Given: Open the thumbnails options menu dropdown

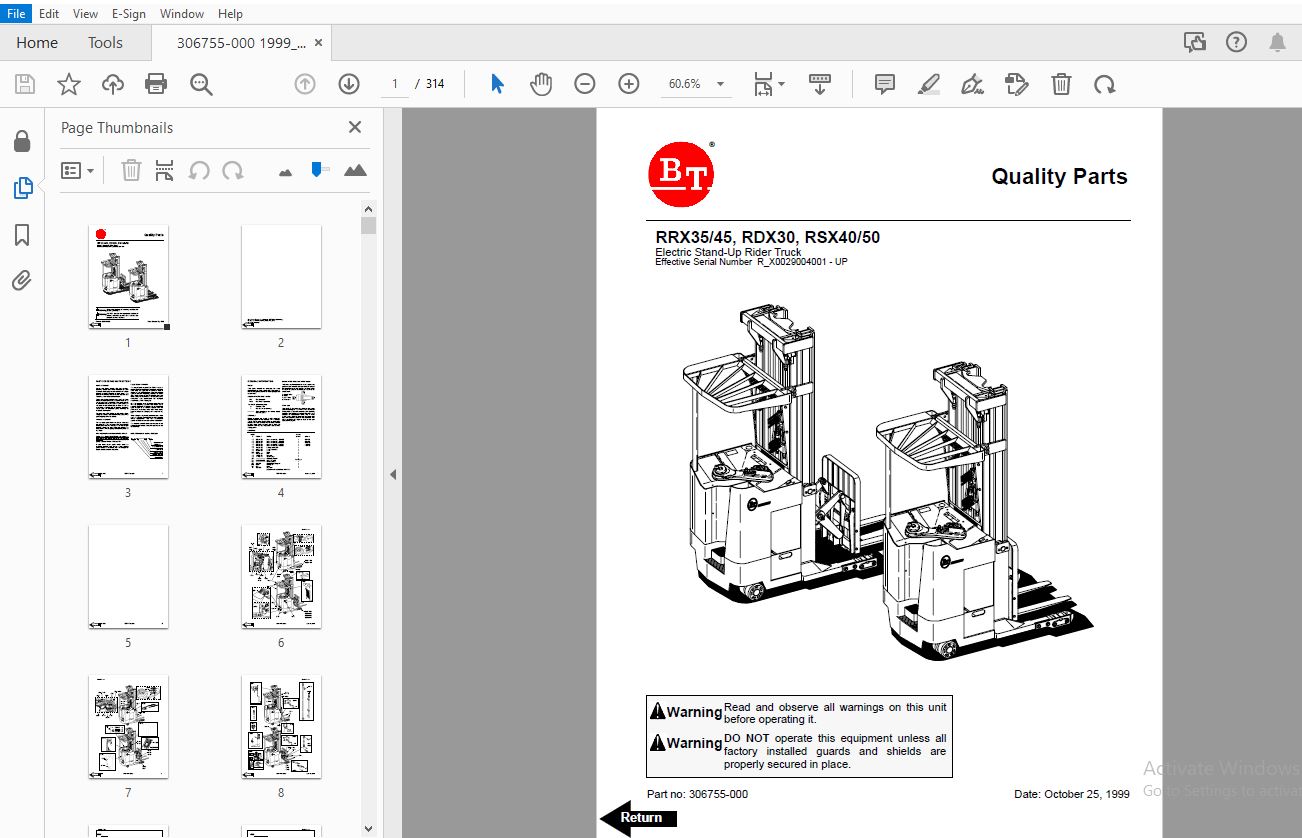Looking at the screenshot, I should (77, 171).
